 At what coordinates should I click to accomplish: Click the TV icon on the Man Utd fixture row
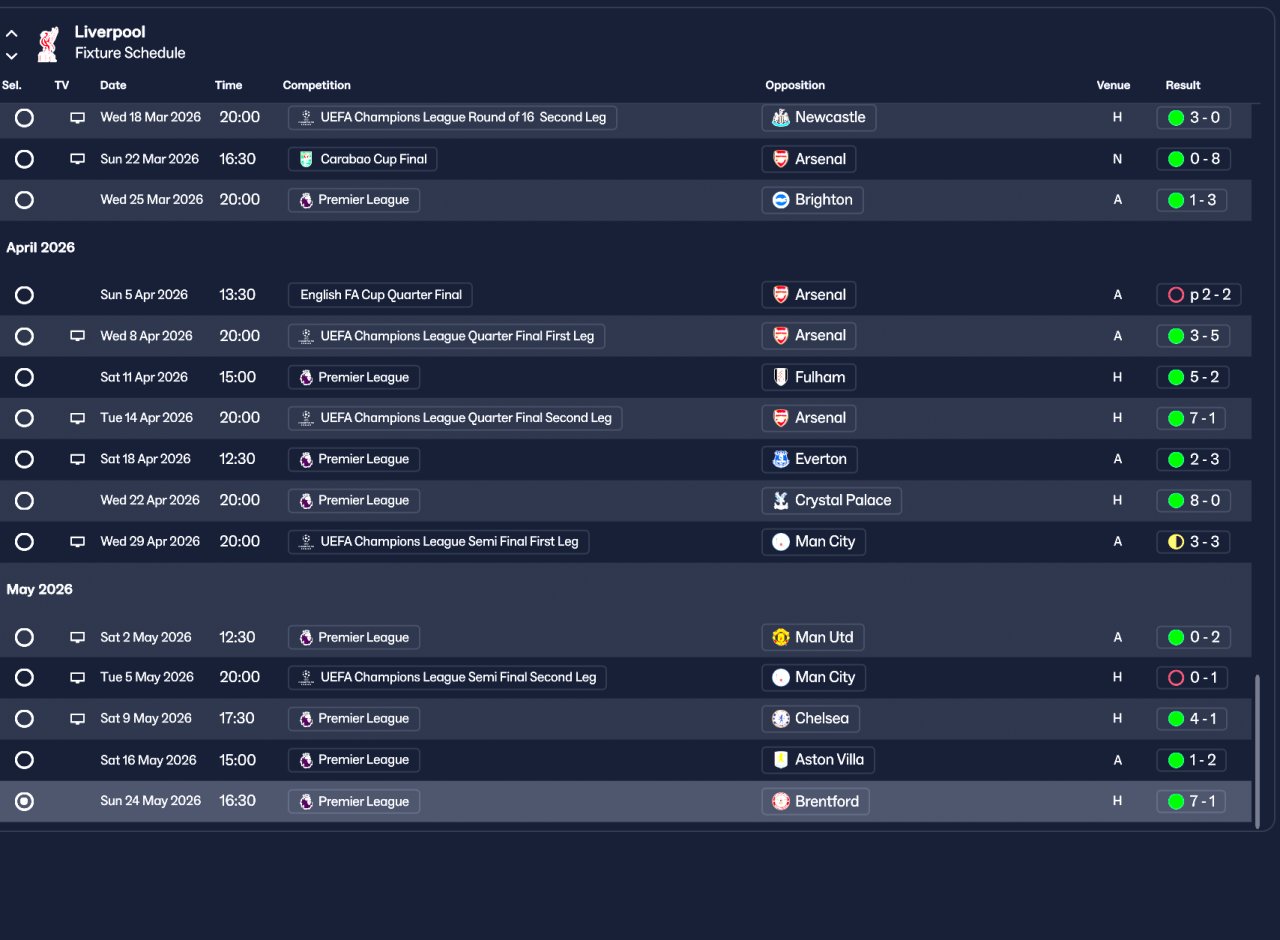click(x=77, y=637)
